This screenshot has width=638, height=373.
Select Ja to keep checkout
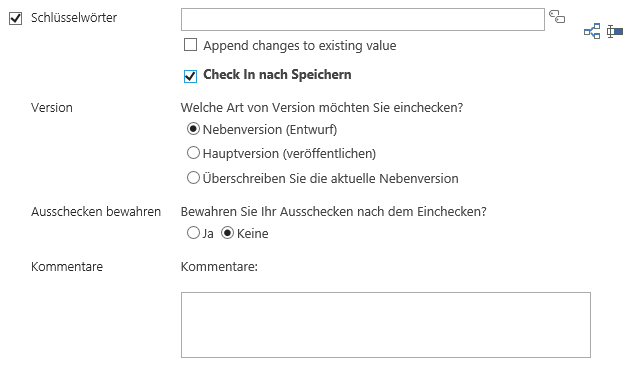click(x=193, y=233)
